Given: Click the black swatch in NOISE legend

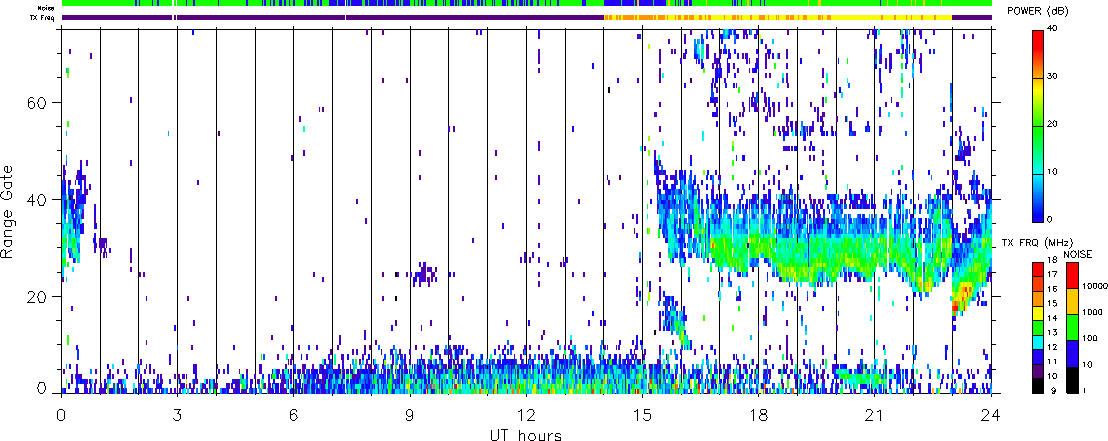Looking at the screenshot, I should [x=1072, y=379].
